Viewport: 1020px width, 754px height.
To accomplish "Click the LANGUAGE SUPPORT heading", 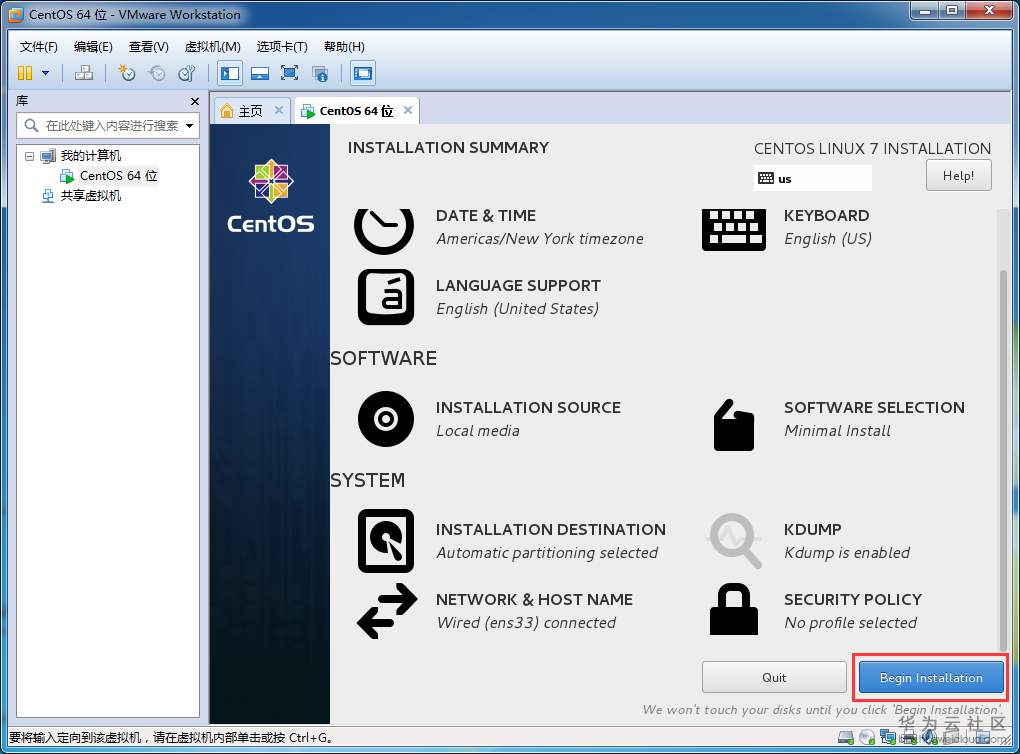I will [x=518, y=286].
